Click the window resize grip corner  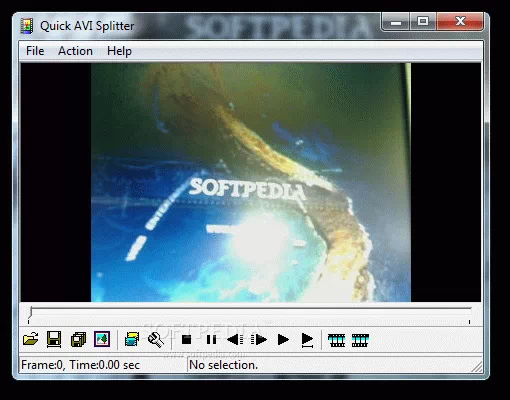click(477, 367)
